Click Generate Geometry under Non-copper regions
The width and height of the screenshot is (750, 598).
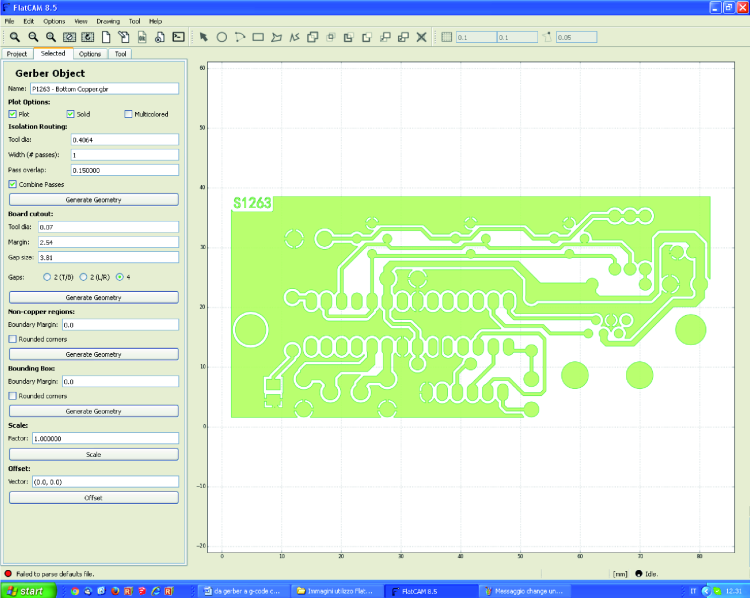pos(94,354)
